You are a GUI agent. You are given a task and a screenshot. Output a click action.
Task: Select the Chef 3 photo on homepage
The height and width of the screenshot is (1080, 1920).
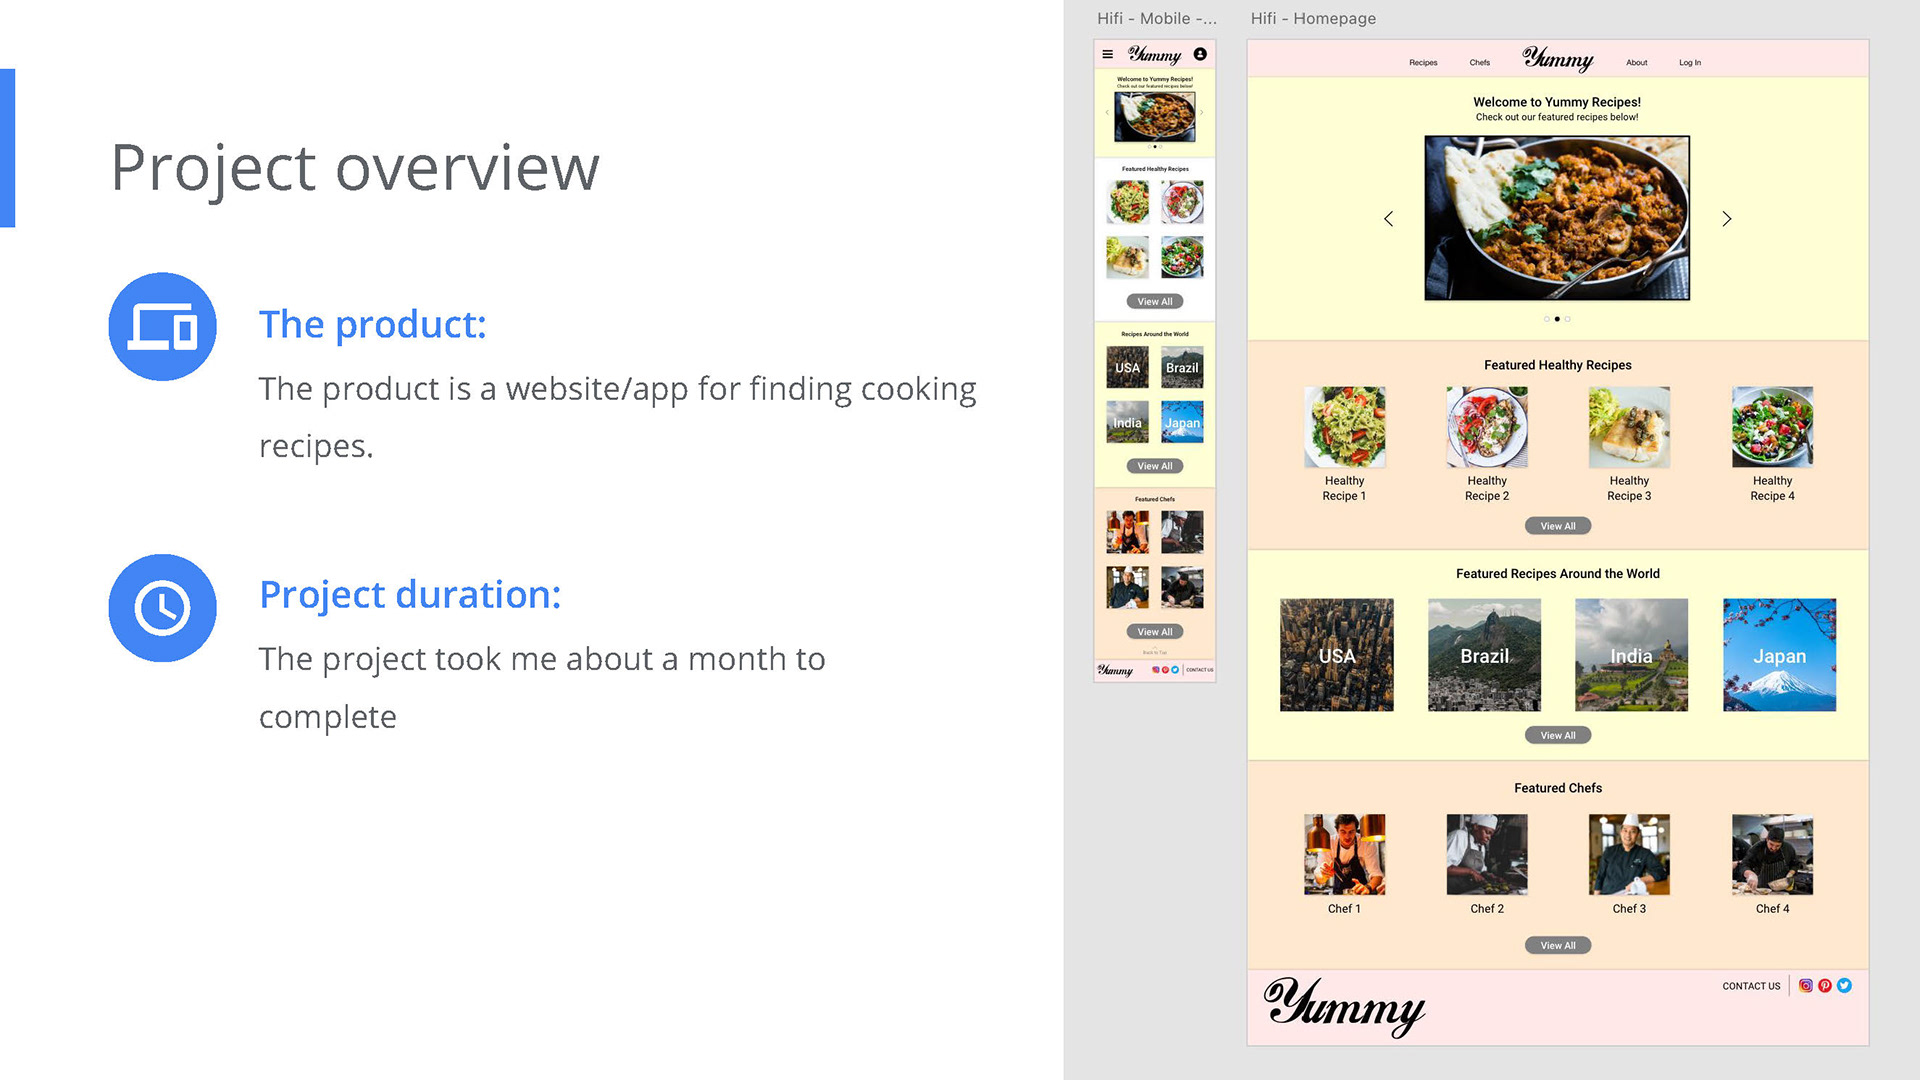[x=1628, y=854]
